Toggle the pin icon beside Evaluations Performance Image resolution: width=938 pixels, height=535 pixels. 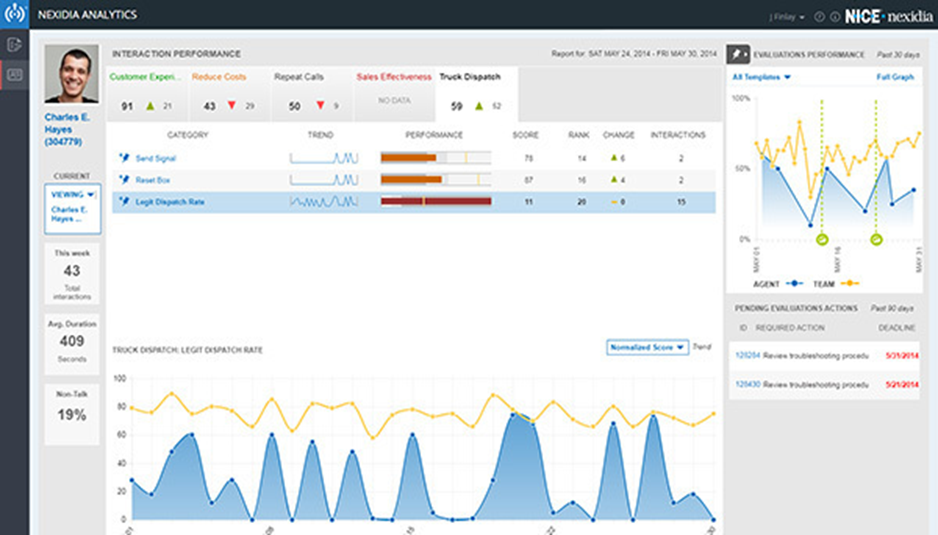(x=738, y=54)
